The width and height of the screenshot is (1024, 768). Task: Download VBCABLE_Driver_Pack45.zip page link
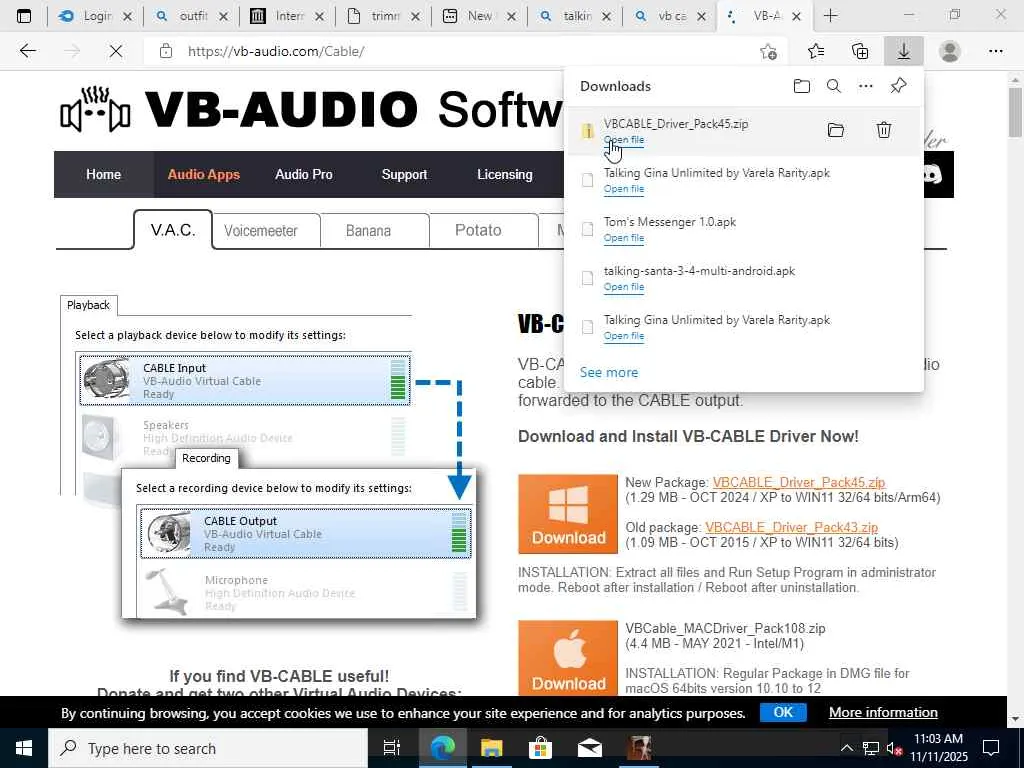(799, 482)
